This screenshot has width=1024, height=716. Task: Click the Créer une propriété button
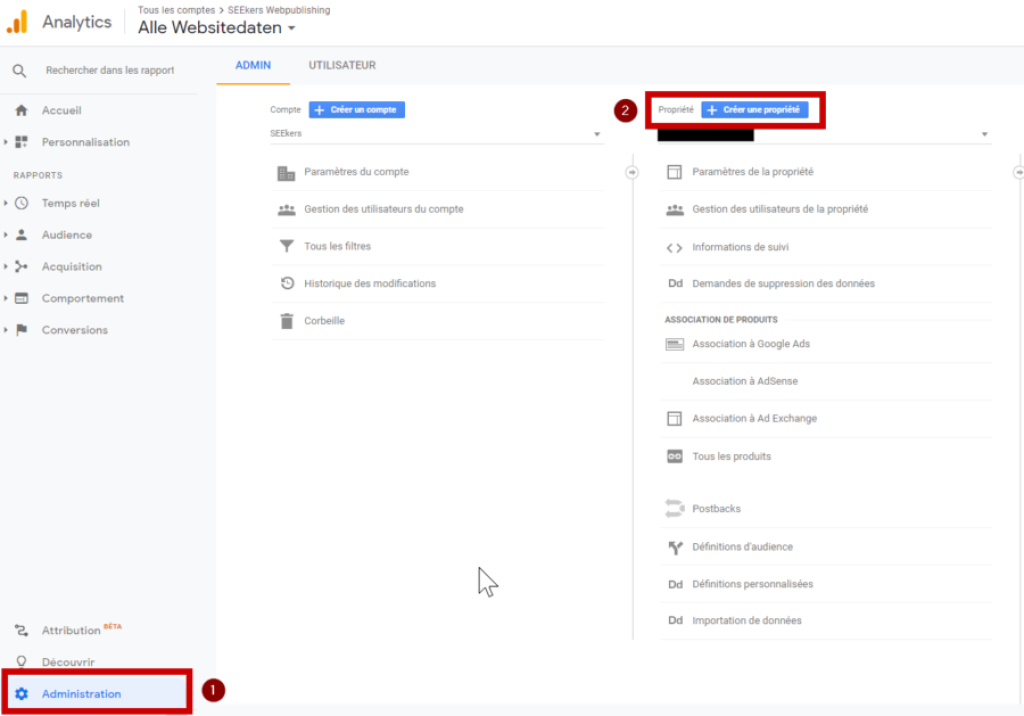[x=755, y=110]
